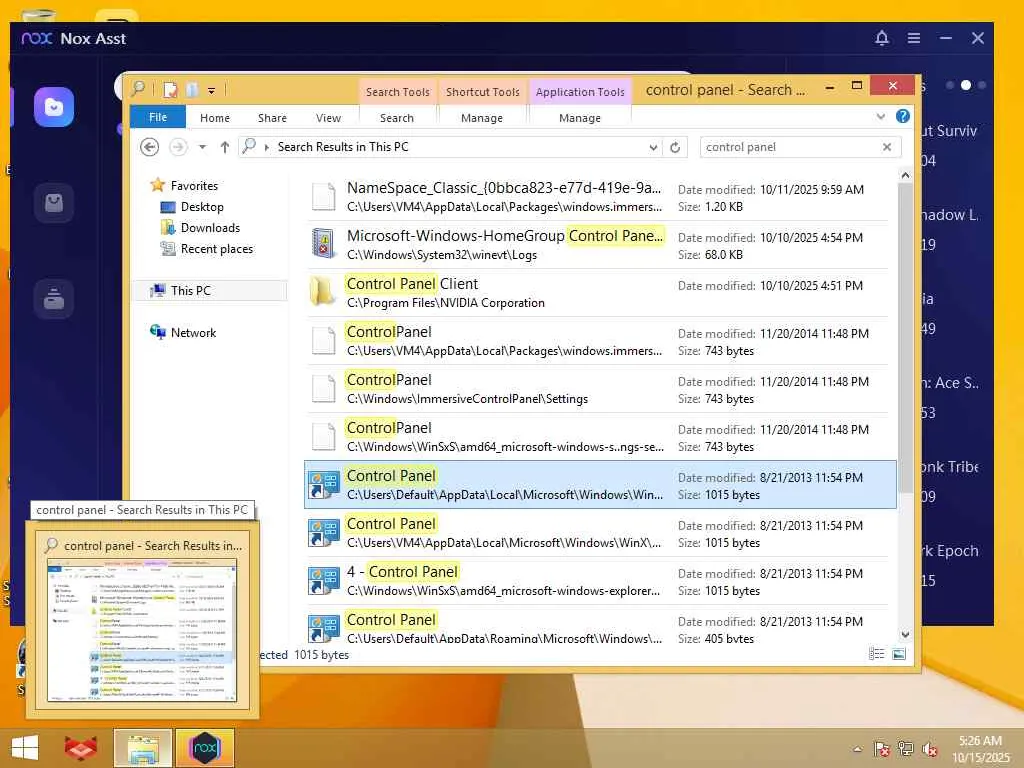Open Manage tab under Application Tools
Viewport: 1024px width, 768px height.
coord(580,118)
